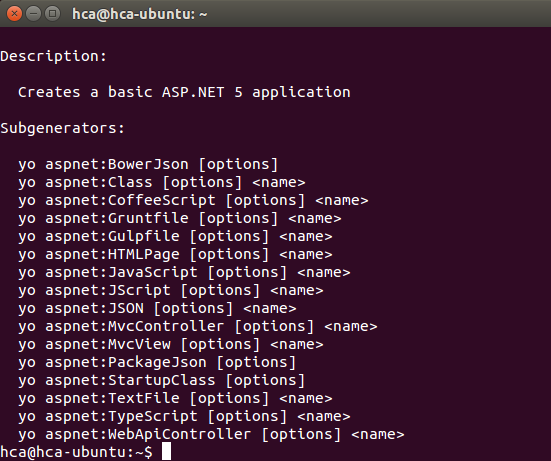The height and width of the screenshot is (461, 551).
Task: Click the aspnet:HTMLPage subgenerator line
Action: pos(175,254)
